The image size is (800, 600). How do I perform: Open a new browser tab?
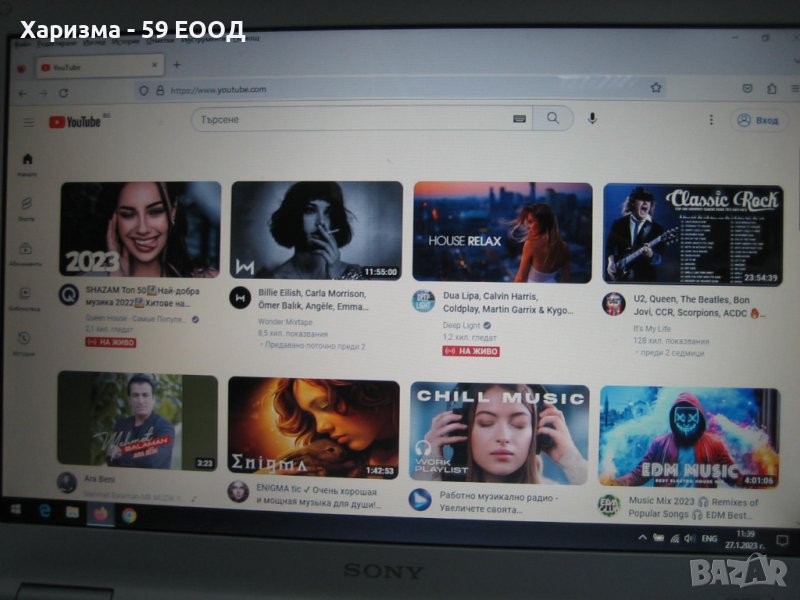(x=177, y=65)
